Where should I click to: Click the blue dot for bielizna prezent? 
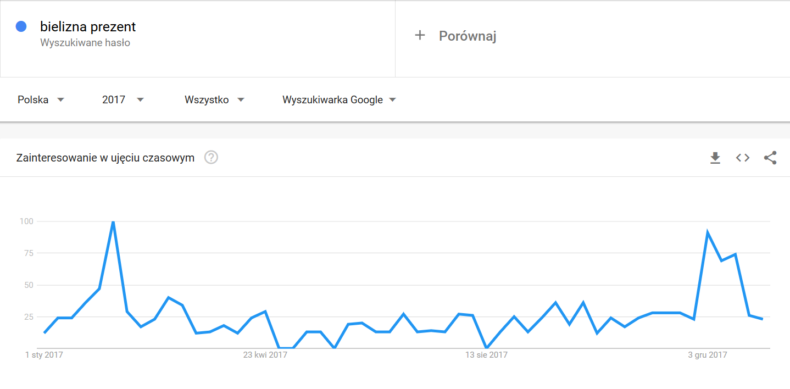click(x=21, y=27)
